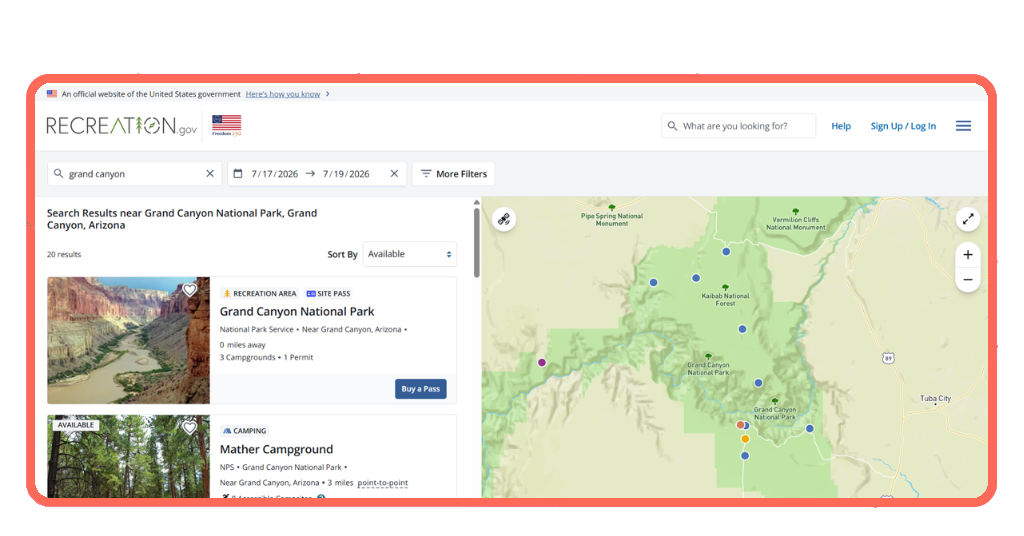Screen dimensions: 1024x536
Task: Click the grand canyon location search field
Action: pos(135,174)
